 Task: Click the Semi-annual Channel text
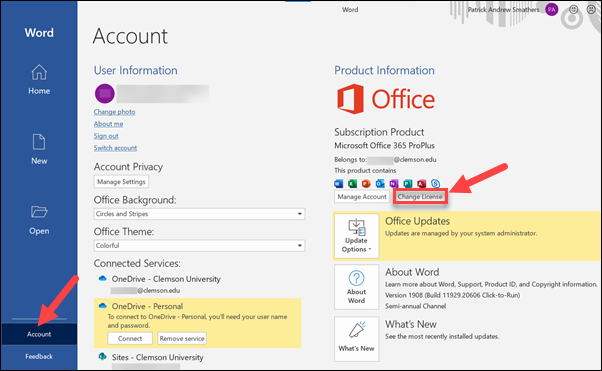click(x=415, y=306)
